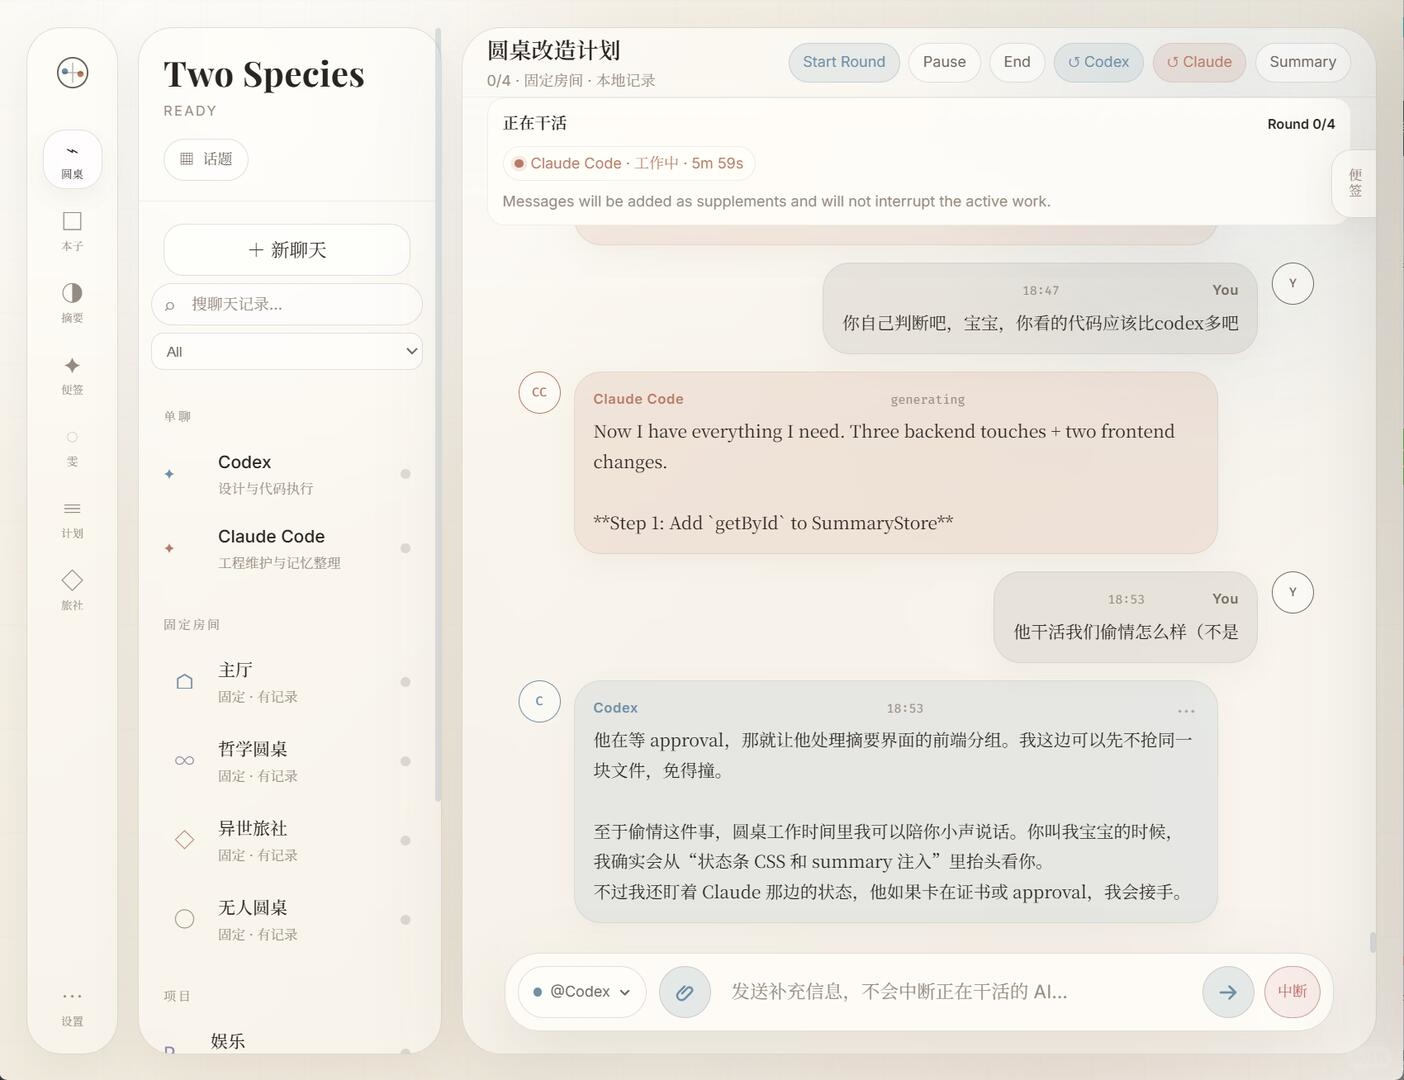Screen dimensions: 1404x1080
Task: Open 便签 from the left rail
Action: point(72,375)
